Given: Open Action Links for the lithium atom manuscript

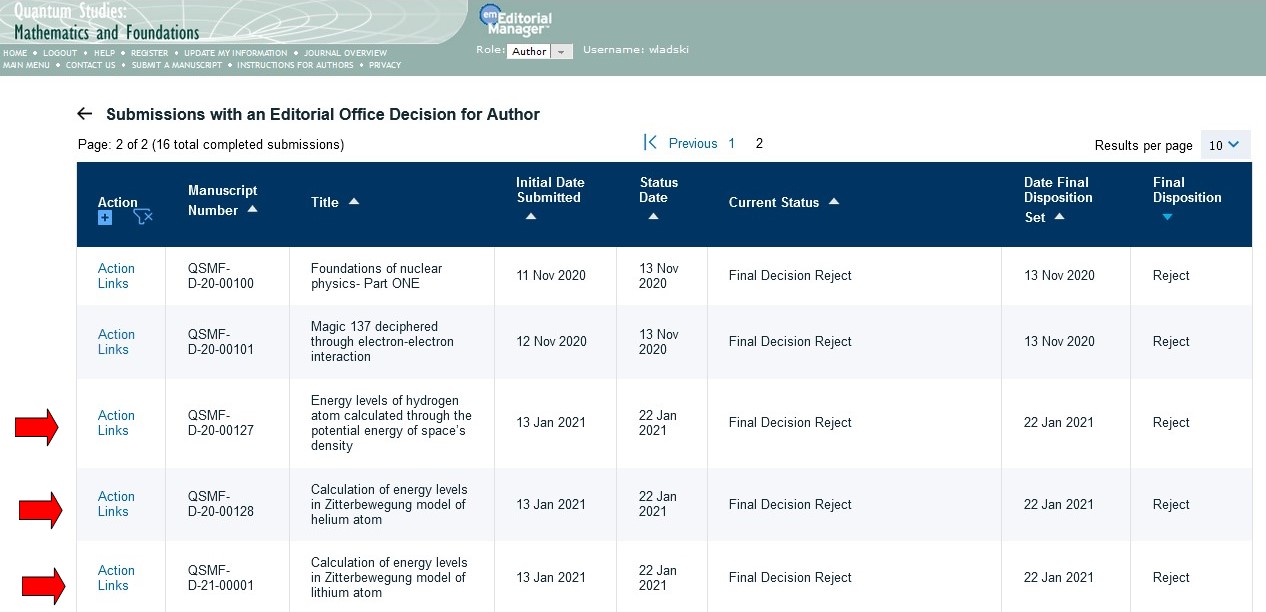Looking at the screenshot, I should click(115, 578).
